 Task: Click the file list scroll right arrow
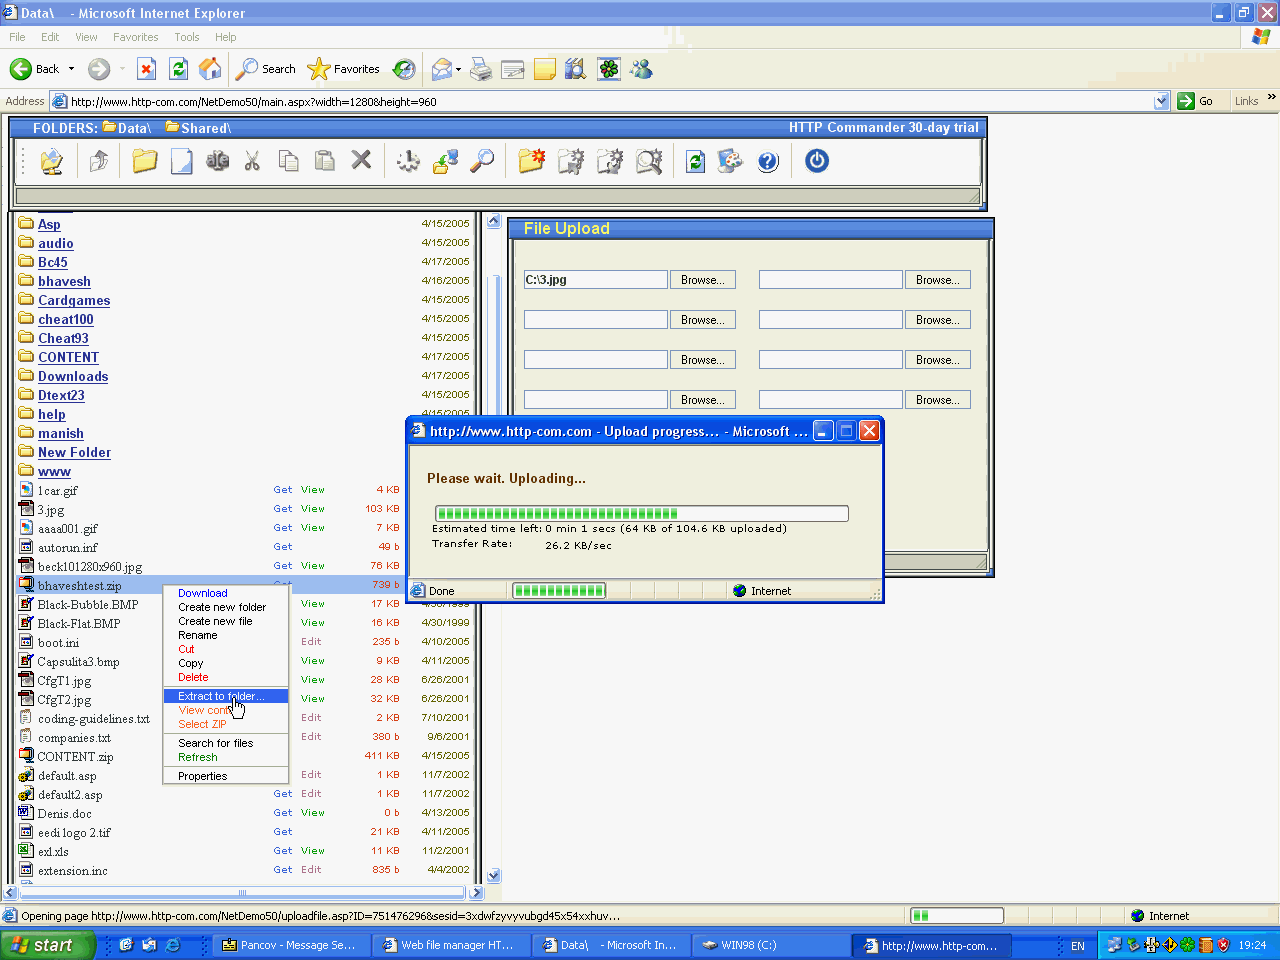click(476, 893)
